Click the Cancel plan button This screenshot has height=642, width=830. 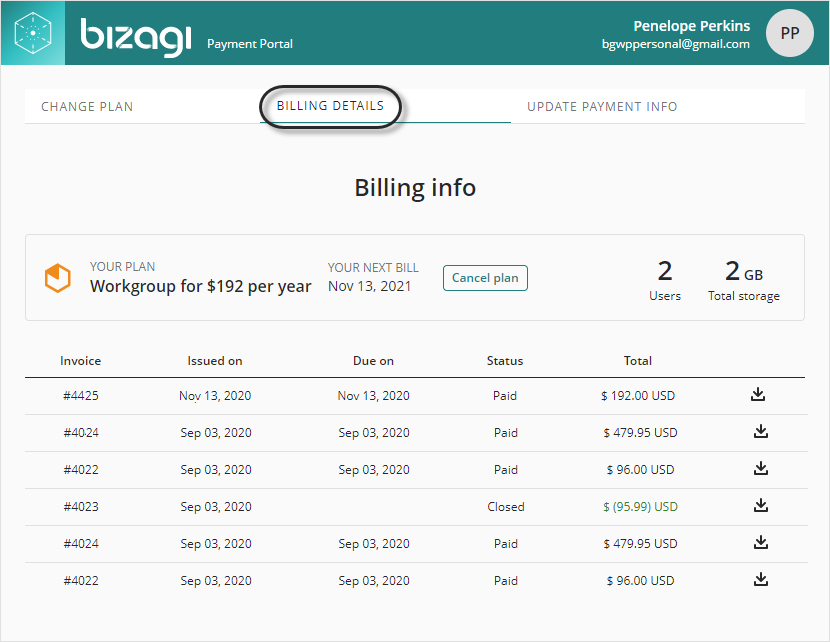click(485, 278)
